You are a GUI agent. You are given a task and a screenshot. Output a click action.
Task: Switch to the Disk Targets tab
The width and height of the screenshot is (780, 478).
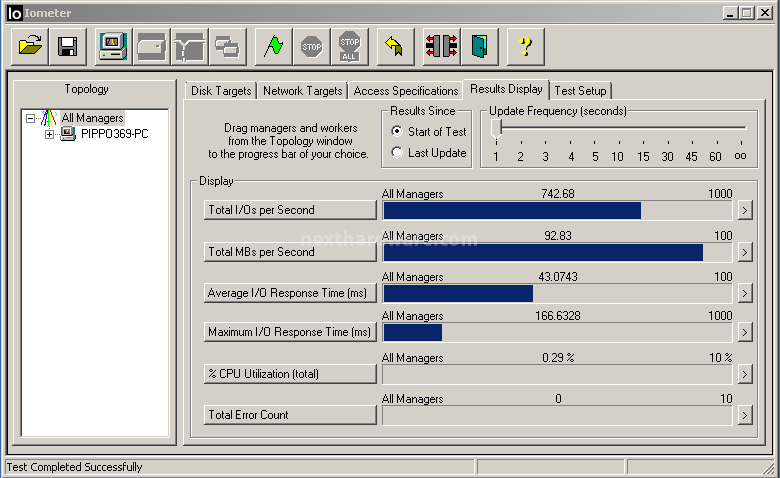pos(221,91)
